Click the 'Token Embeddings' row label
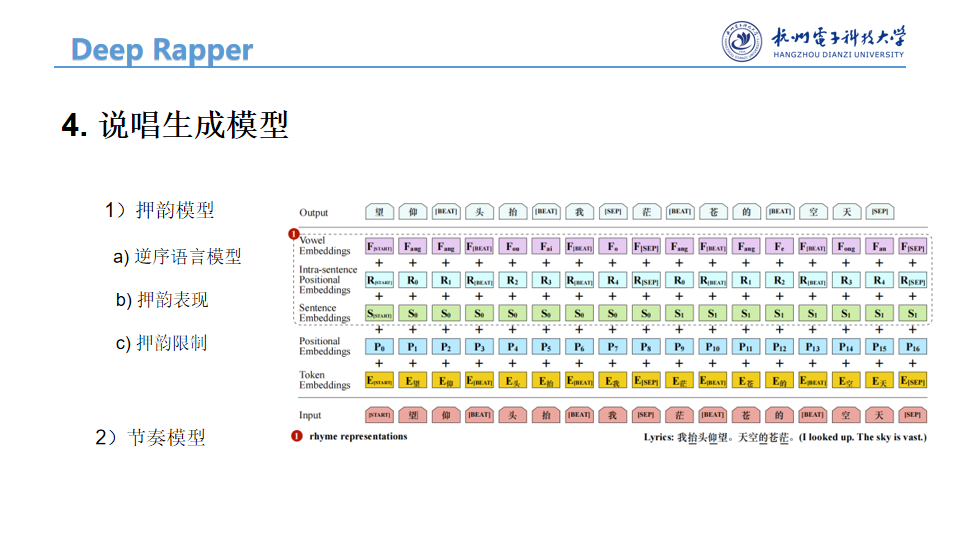The image size is (960, 540). point(324,380)
